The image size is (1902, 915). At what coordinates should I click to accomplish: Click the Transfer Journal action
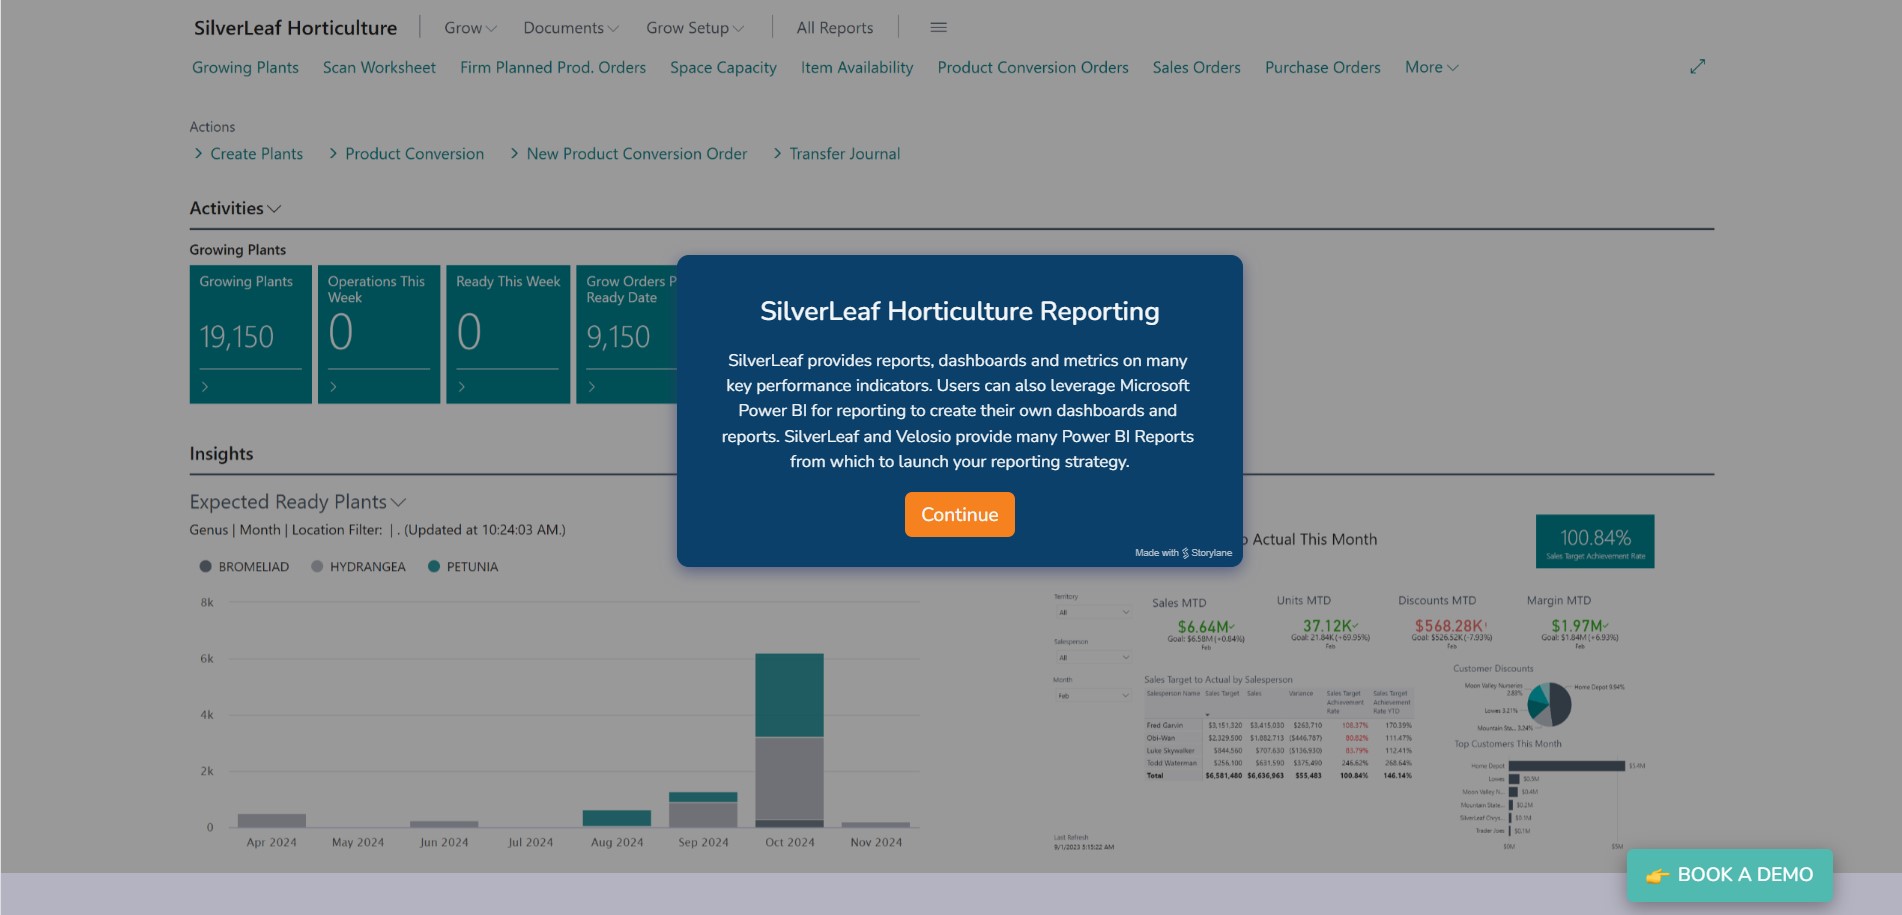pos(836,153)
